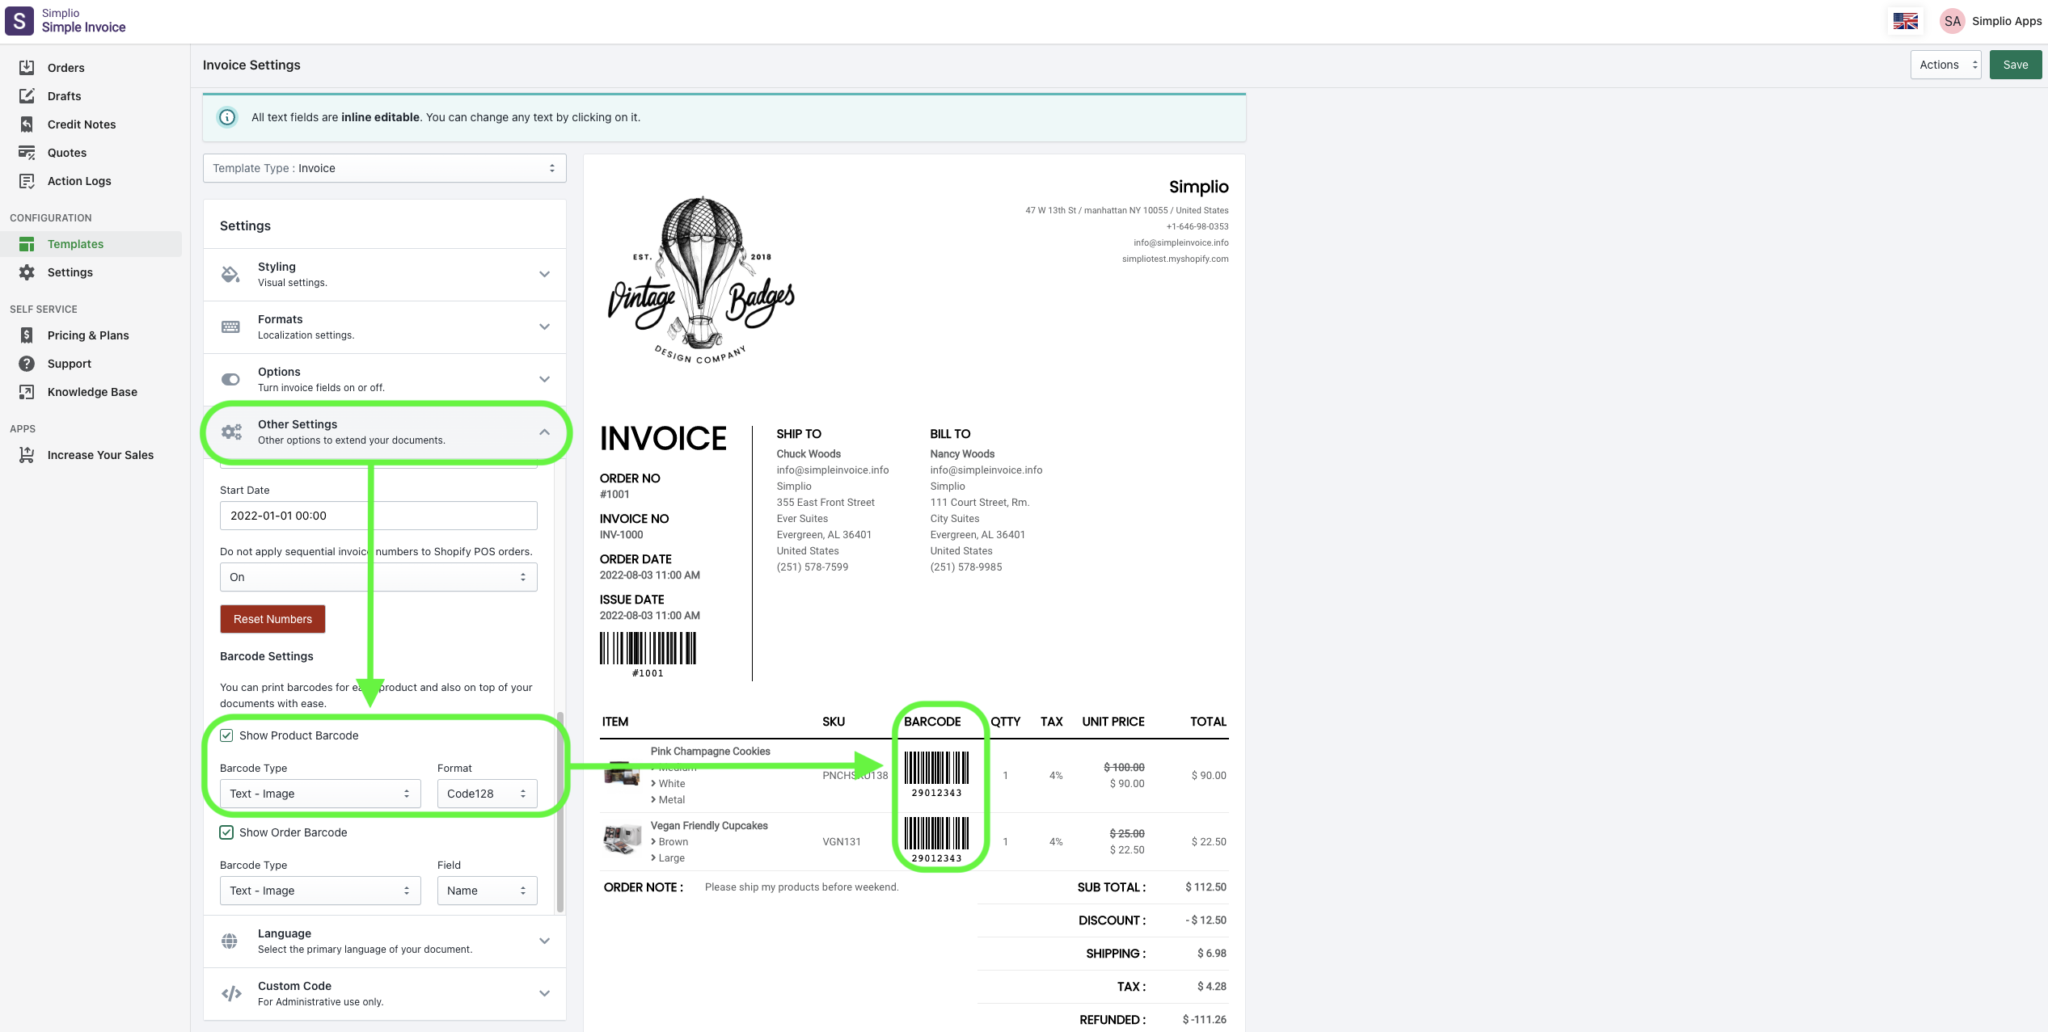This screenshot has width=2048, height=1032.
Task: Click the Styling paintbrush icon
Action: (231, 273)
